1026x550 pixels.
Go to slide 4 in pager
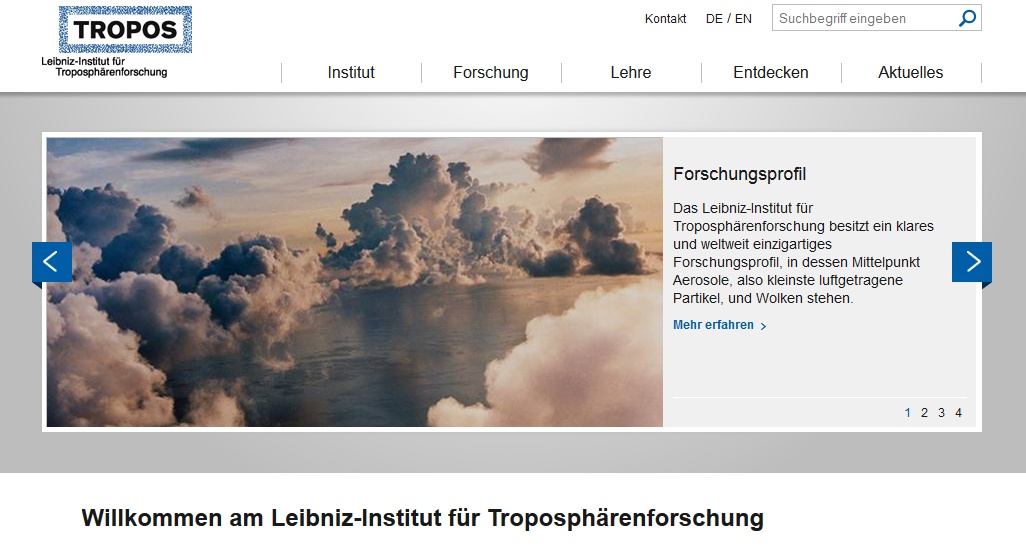[x=959, y=413]
